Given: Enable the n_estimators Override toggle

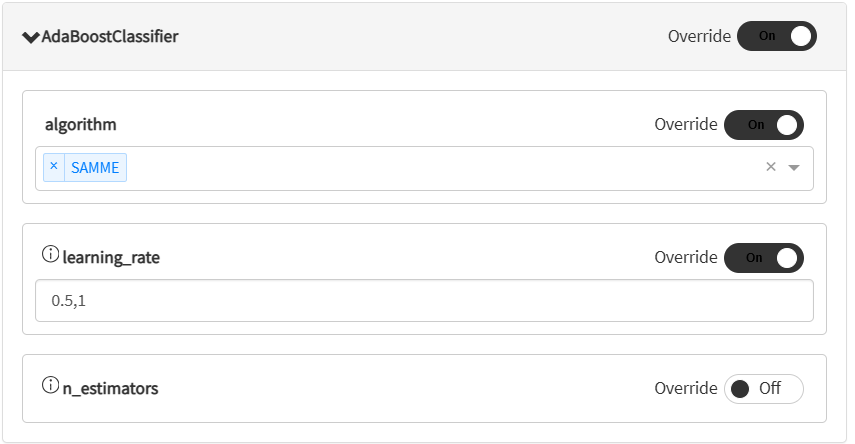Looking at the screenshot, I should tap(764, 388).
